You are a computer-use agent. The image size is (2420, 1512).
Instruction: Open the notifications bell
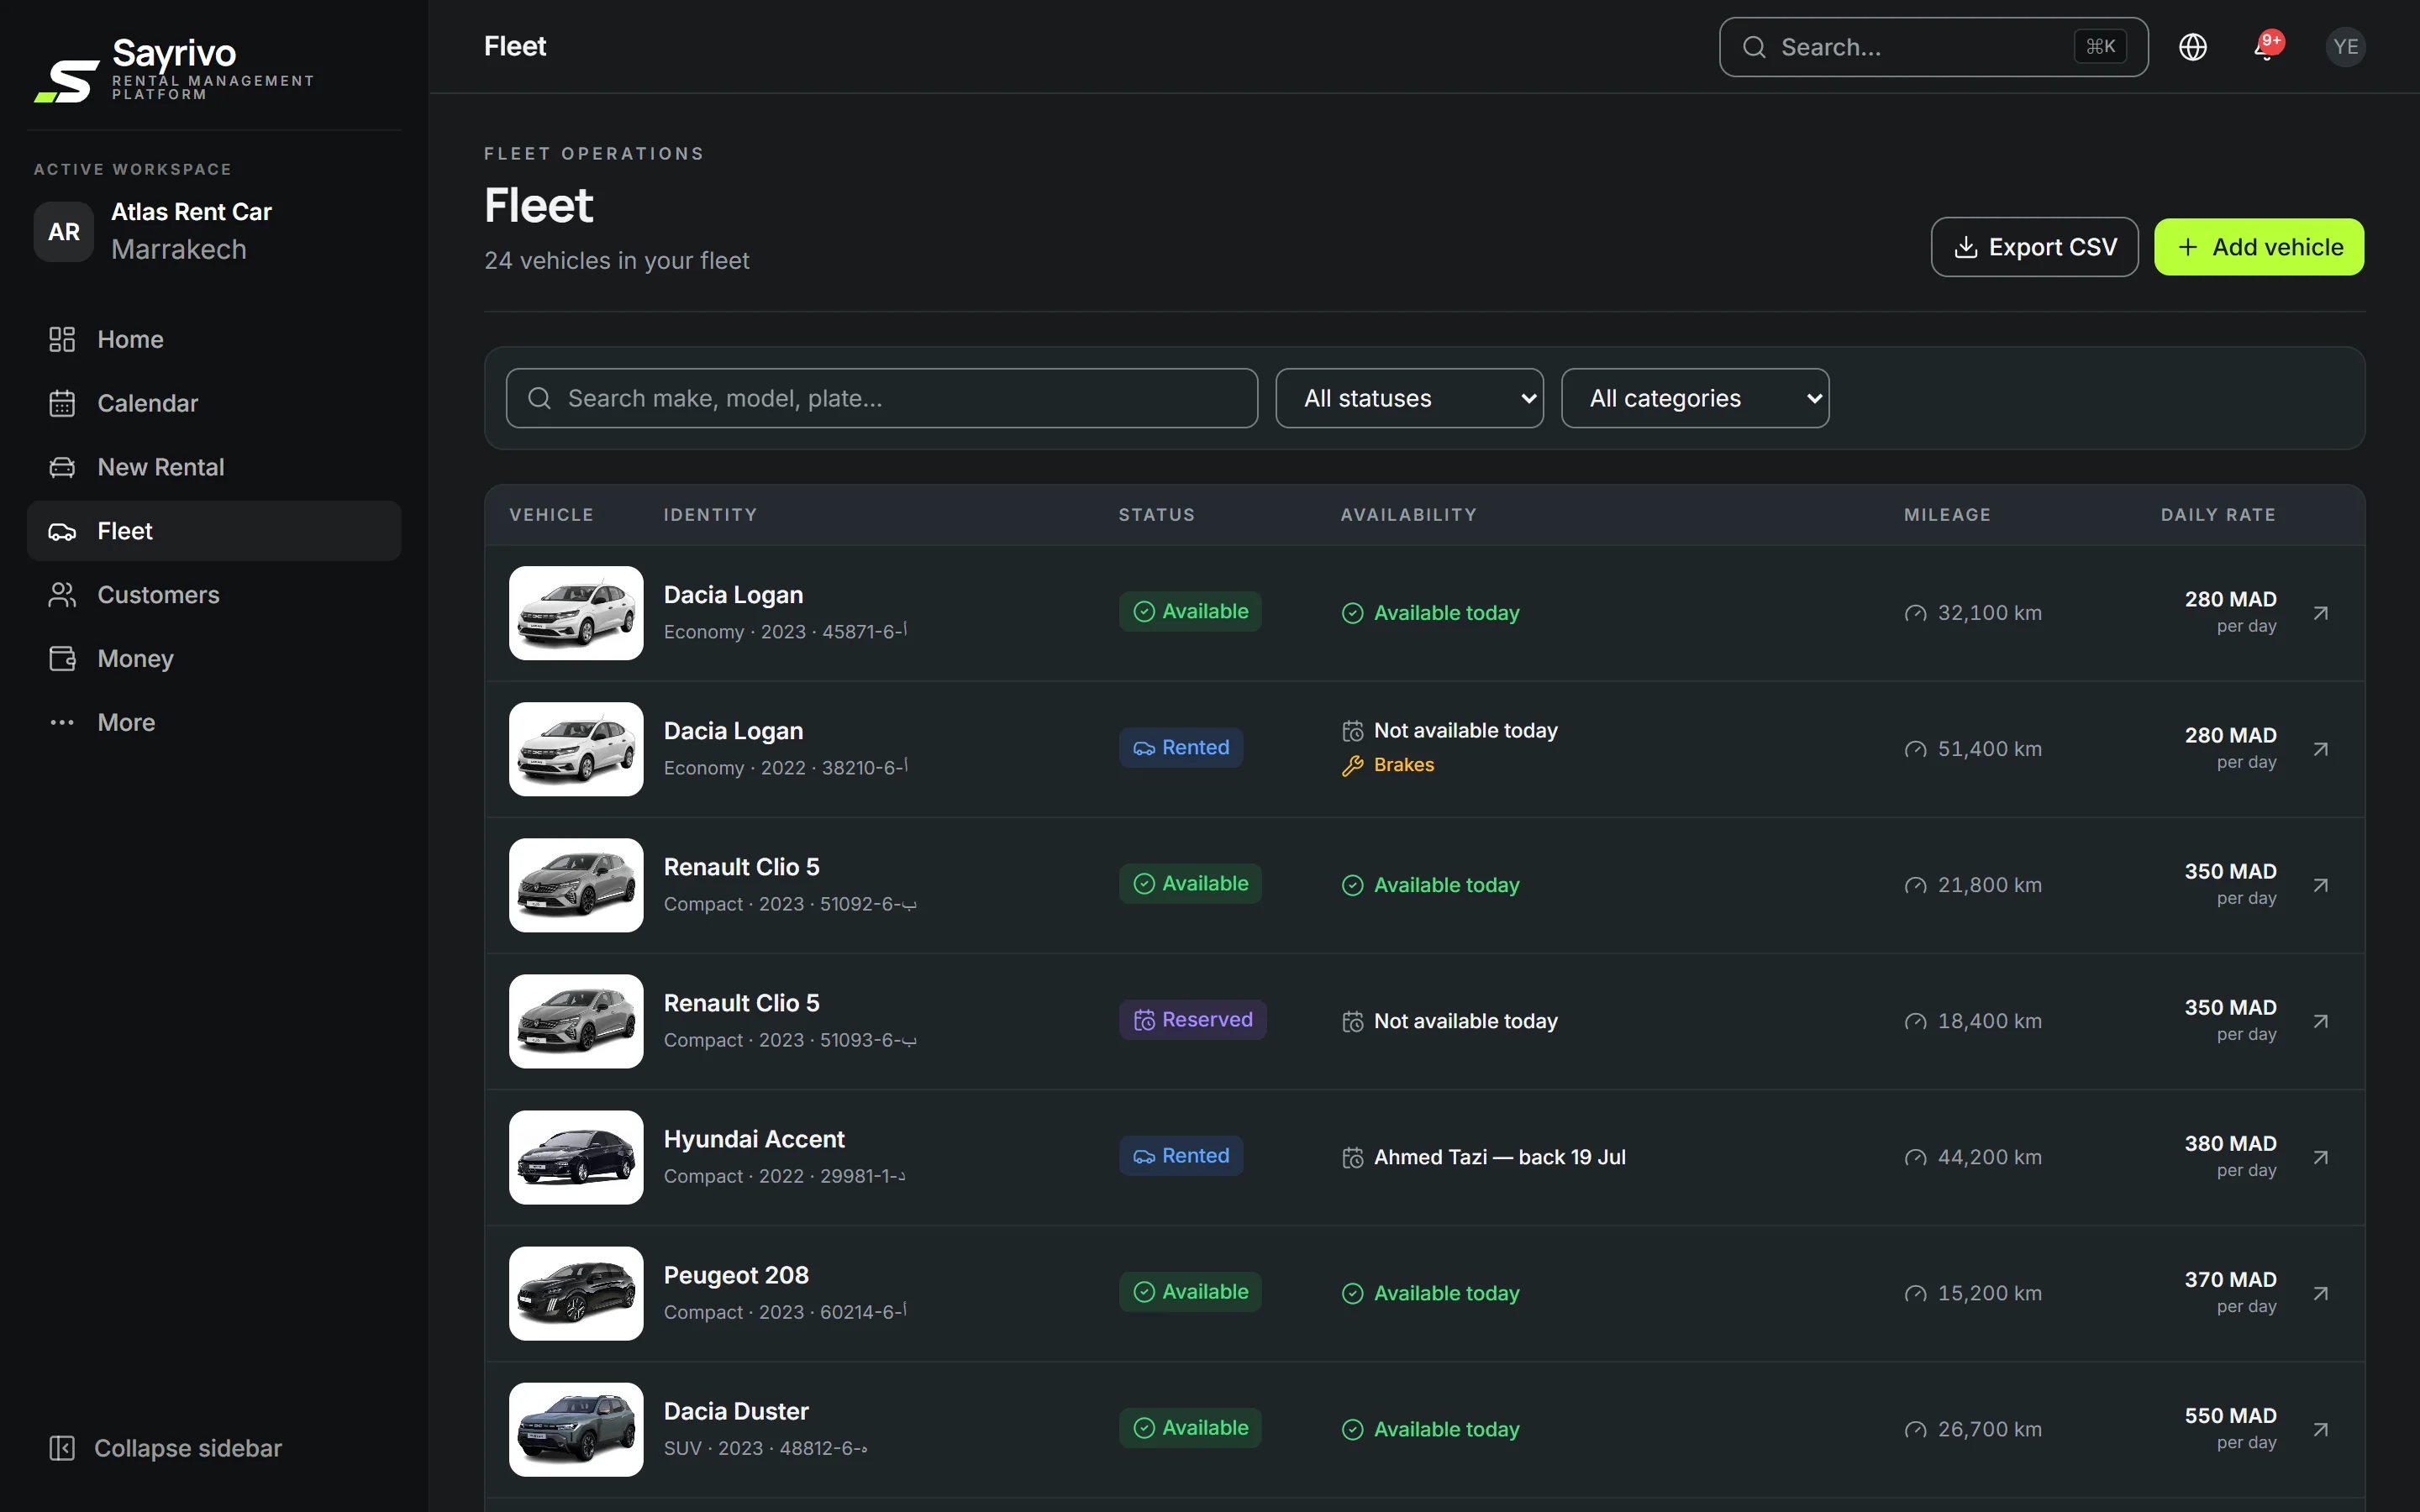point(2267,47)
